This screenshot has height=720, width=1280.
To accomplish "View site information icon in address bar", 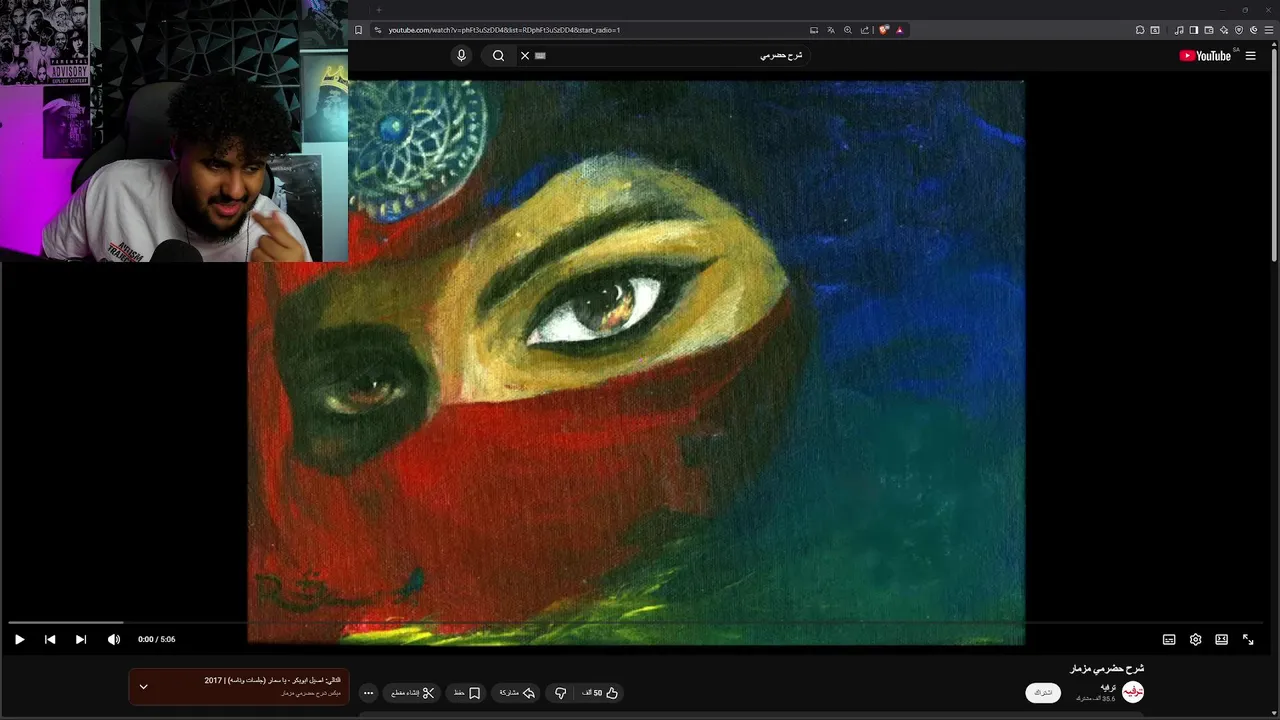I will [x=377, y=30].
